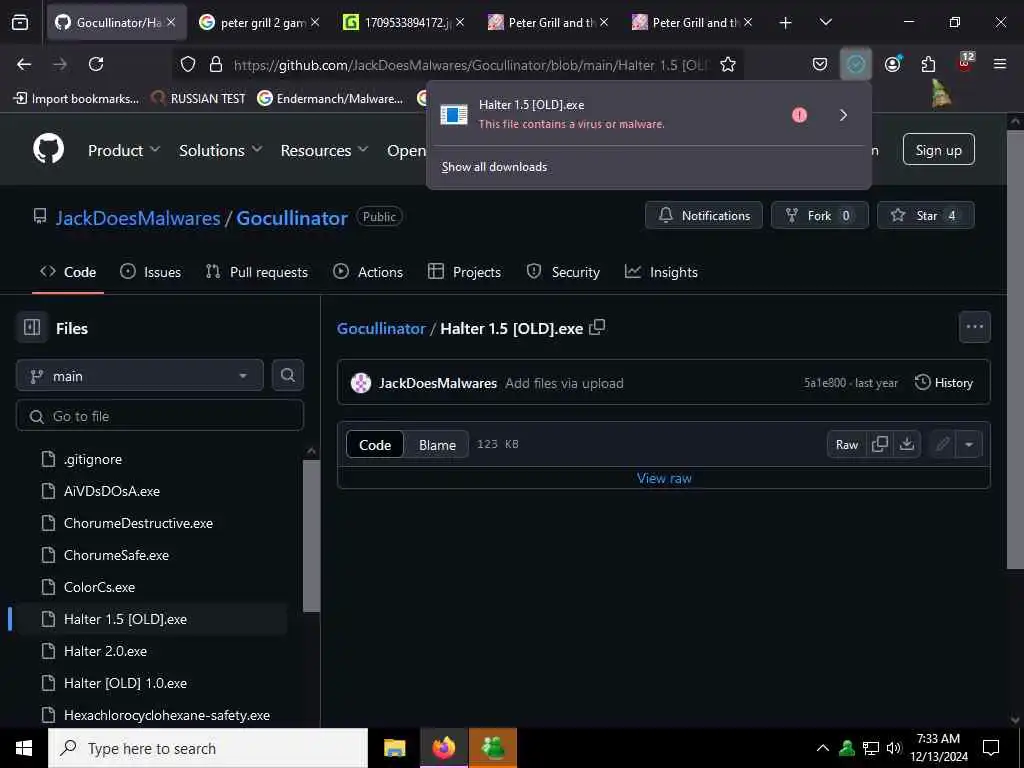The height and width of the screenshot is (768, 1024).
Task: Select Halter 2.0.exe in the file tree
Action: point(105,650)
